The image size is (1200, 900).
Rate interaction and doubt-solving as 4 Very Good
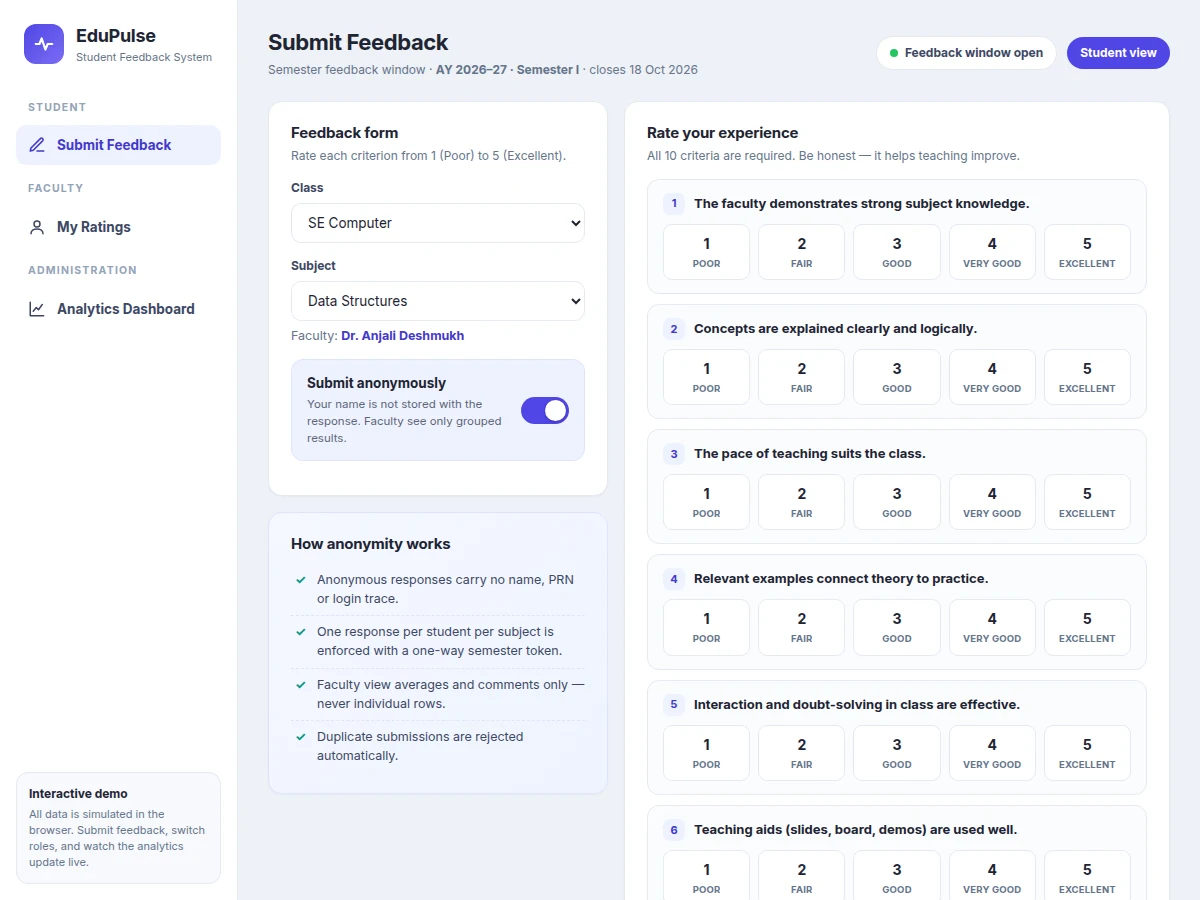coord(992,753)
